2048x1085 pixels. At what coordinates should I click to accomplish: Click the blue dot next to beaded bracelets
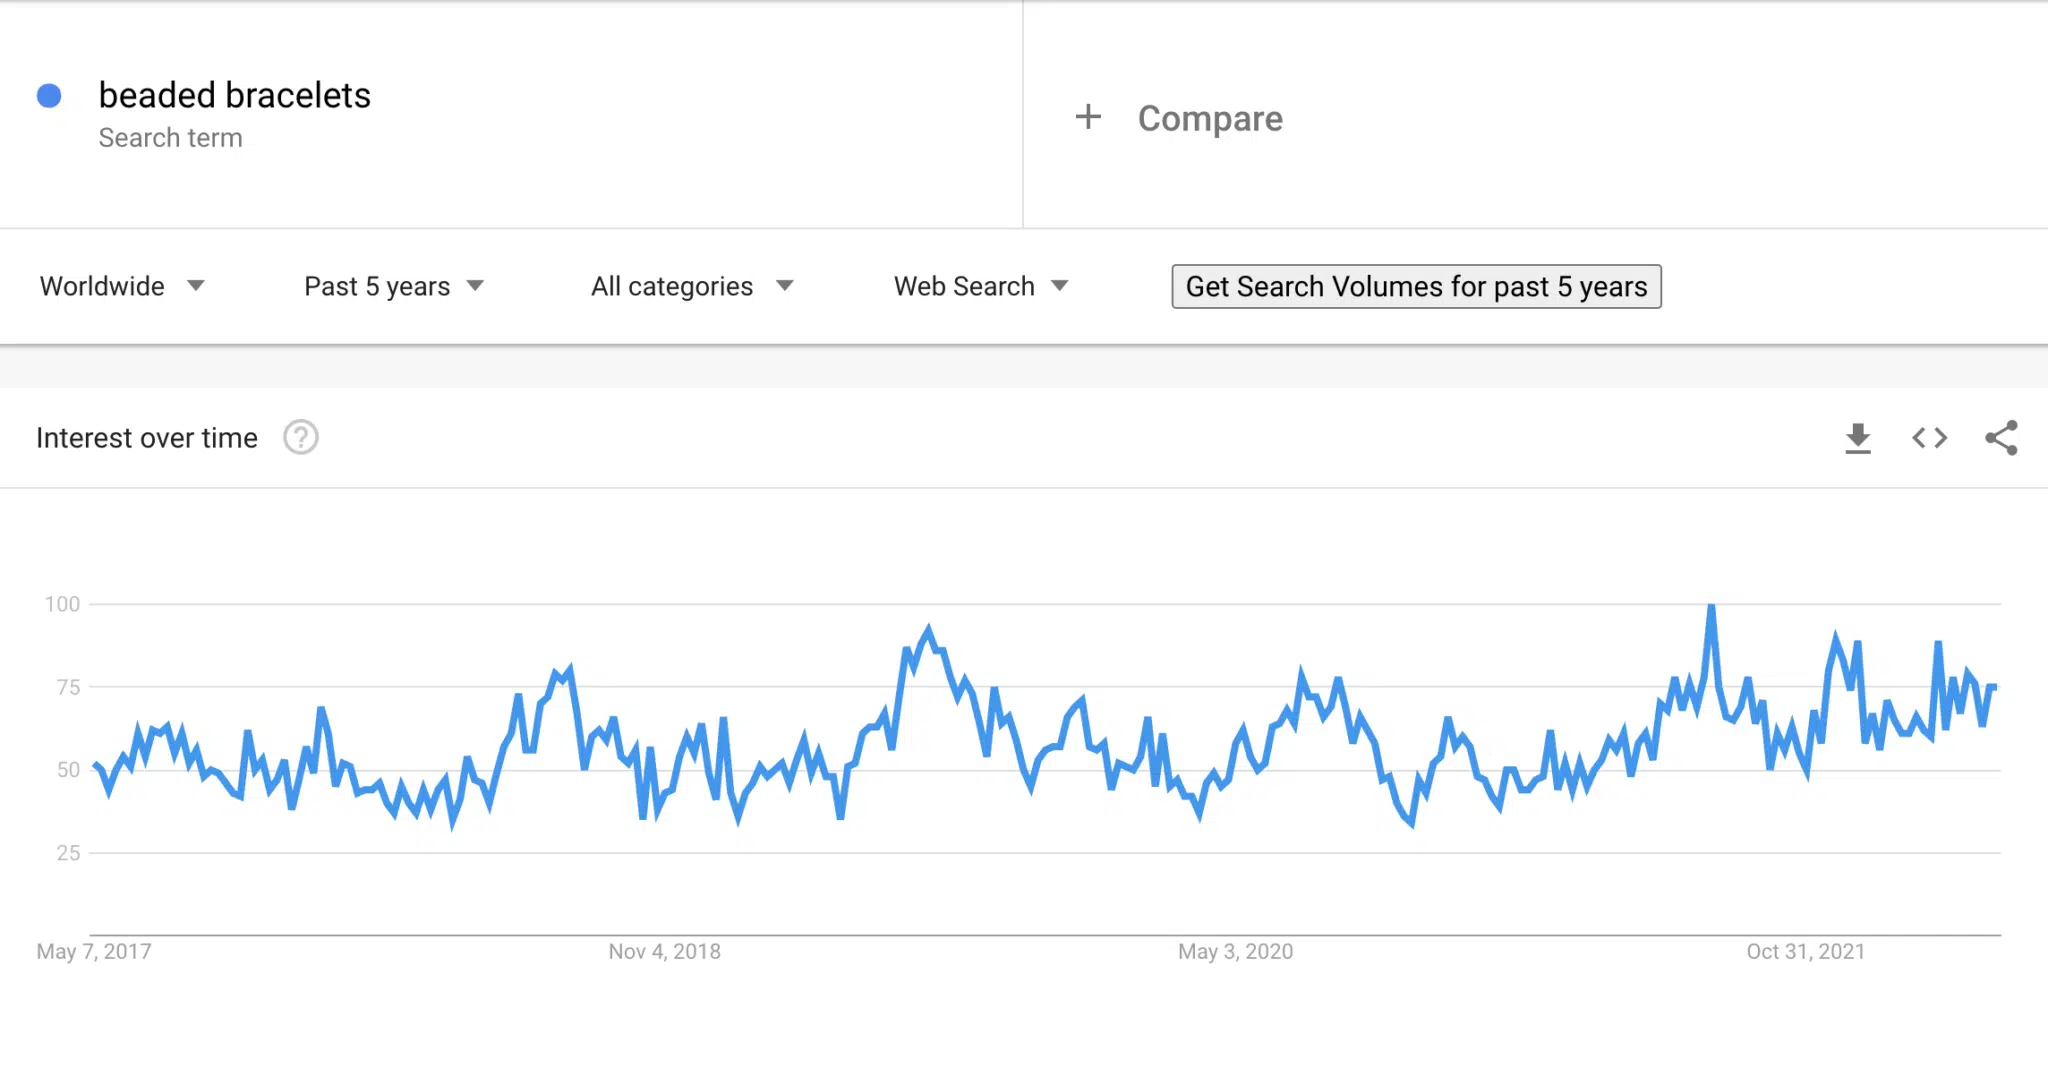coord(49,96)
